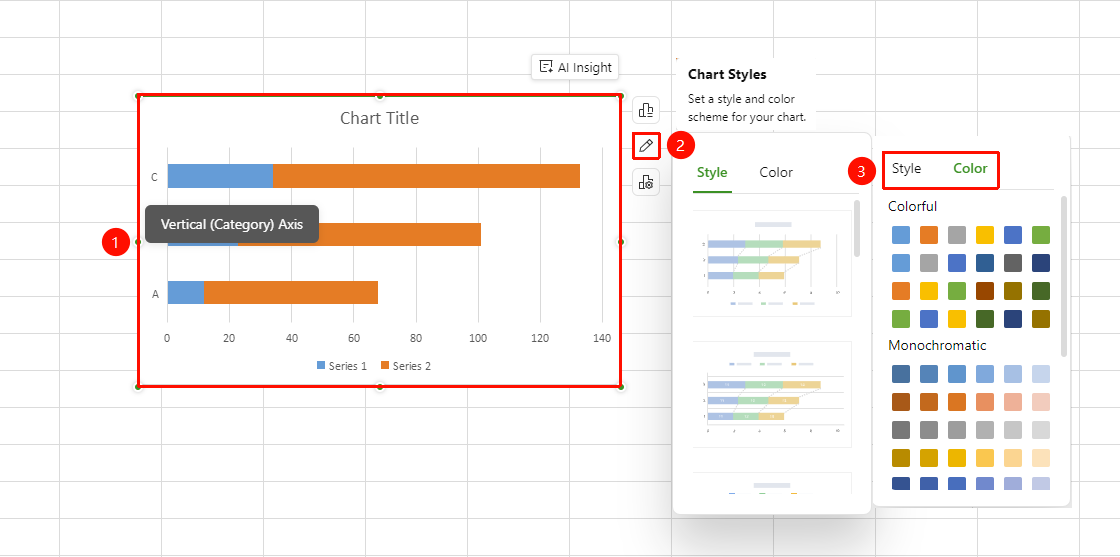
Task: Click the horizontal axis value 140
Action: click(x=602, y=338)
